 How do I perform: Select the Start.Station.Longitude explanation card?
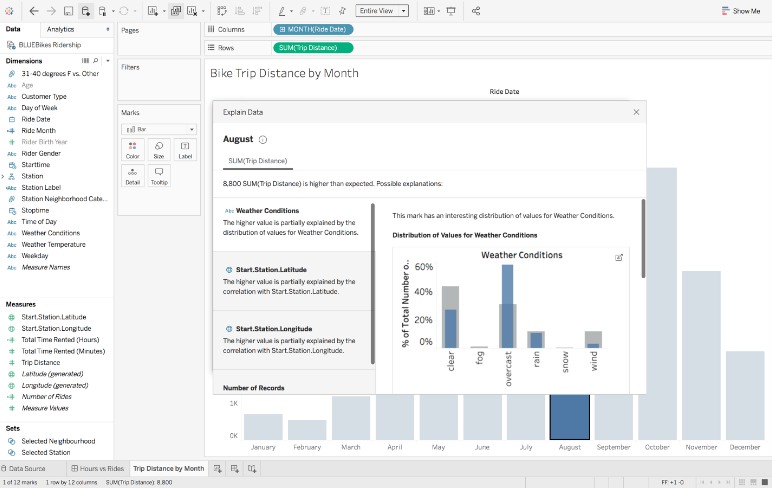291,340
